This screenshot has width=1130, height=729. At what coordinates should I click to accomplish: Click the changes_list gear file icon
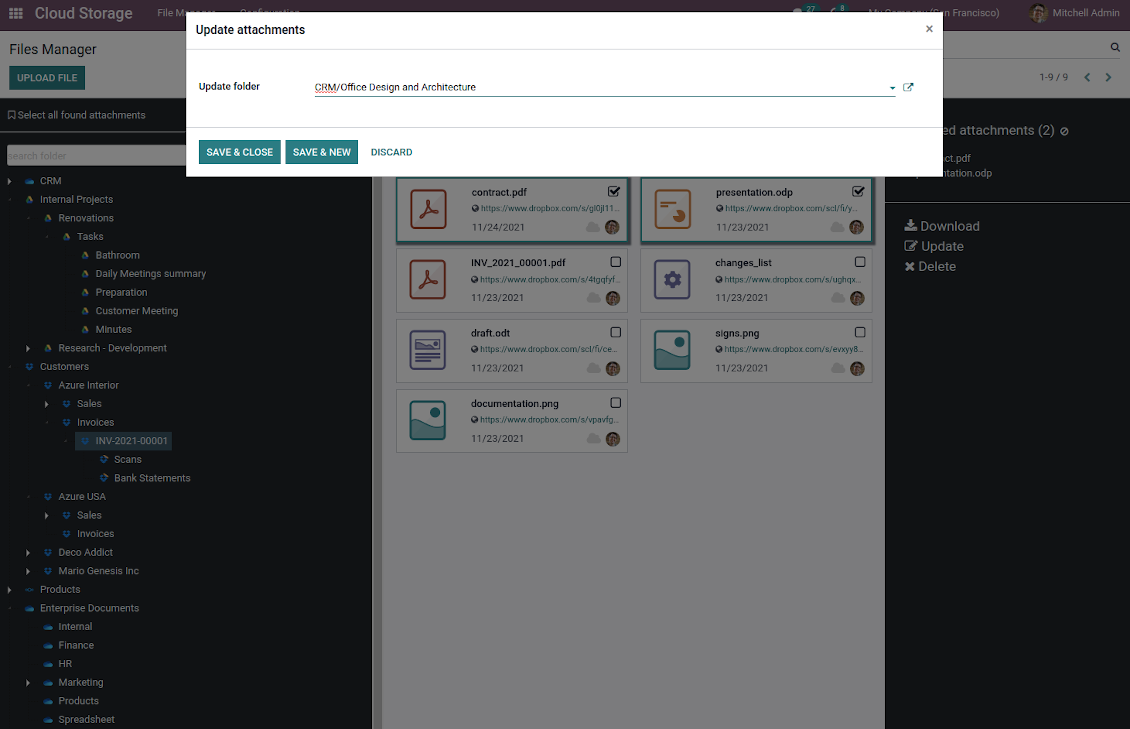coord(672,280)
